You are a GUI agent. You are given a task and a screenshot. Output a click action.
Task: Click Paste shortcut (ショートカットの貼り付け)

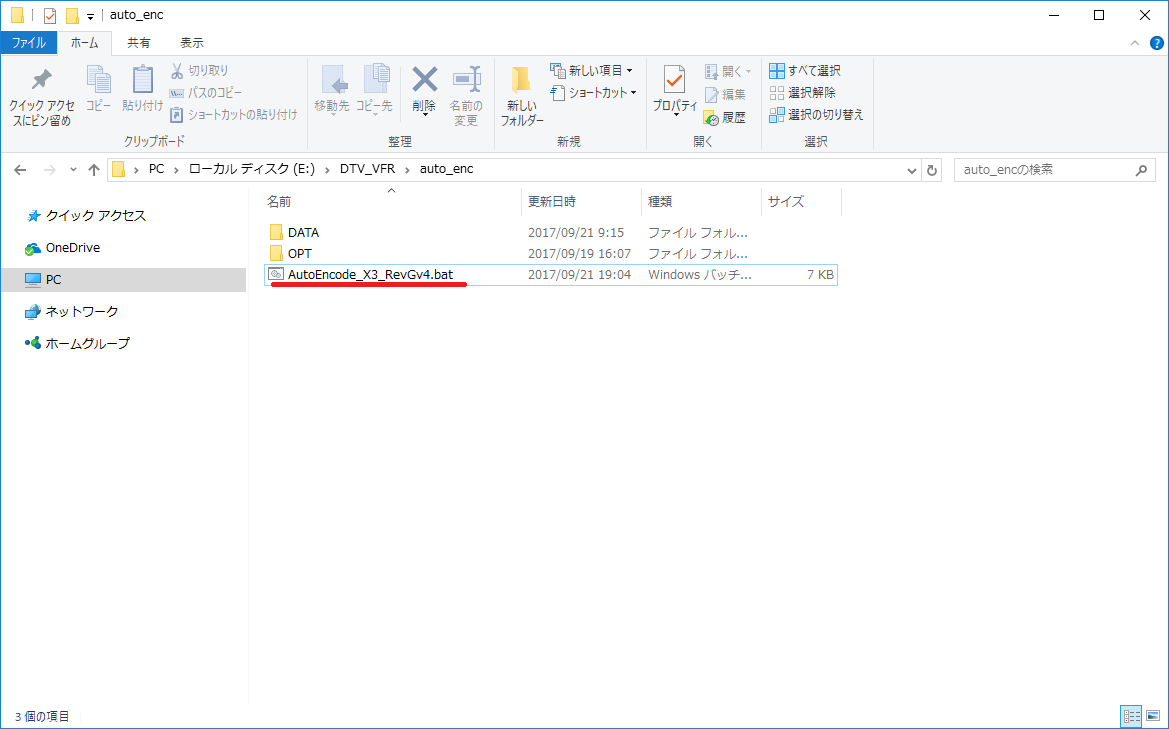[233, 115]
